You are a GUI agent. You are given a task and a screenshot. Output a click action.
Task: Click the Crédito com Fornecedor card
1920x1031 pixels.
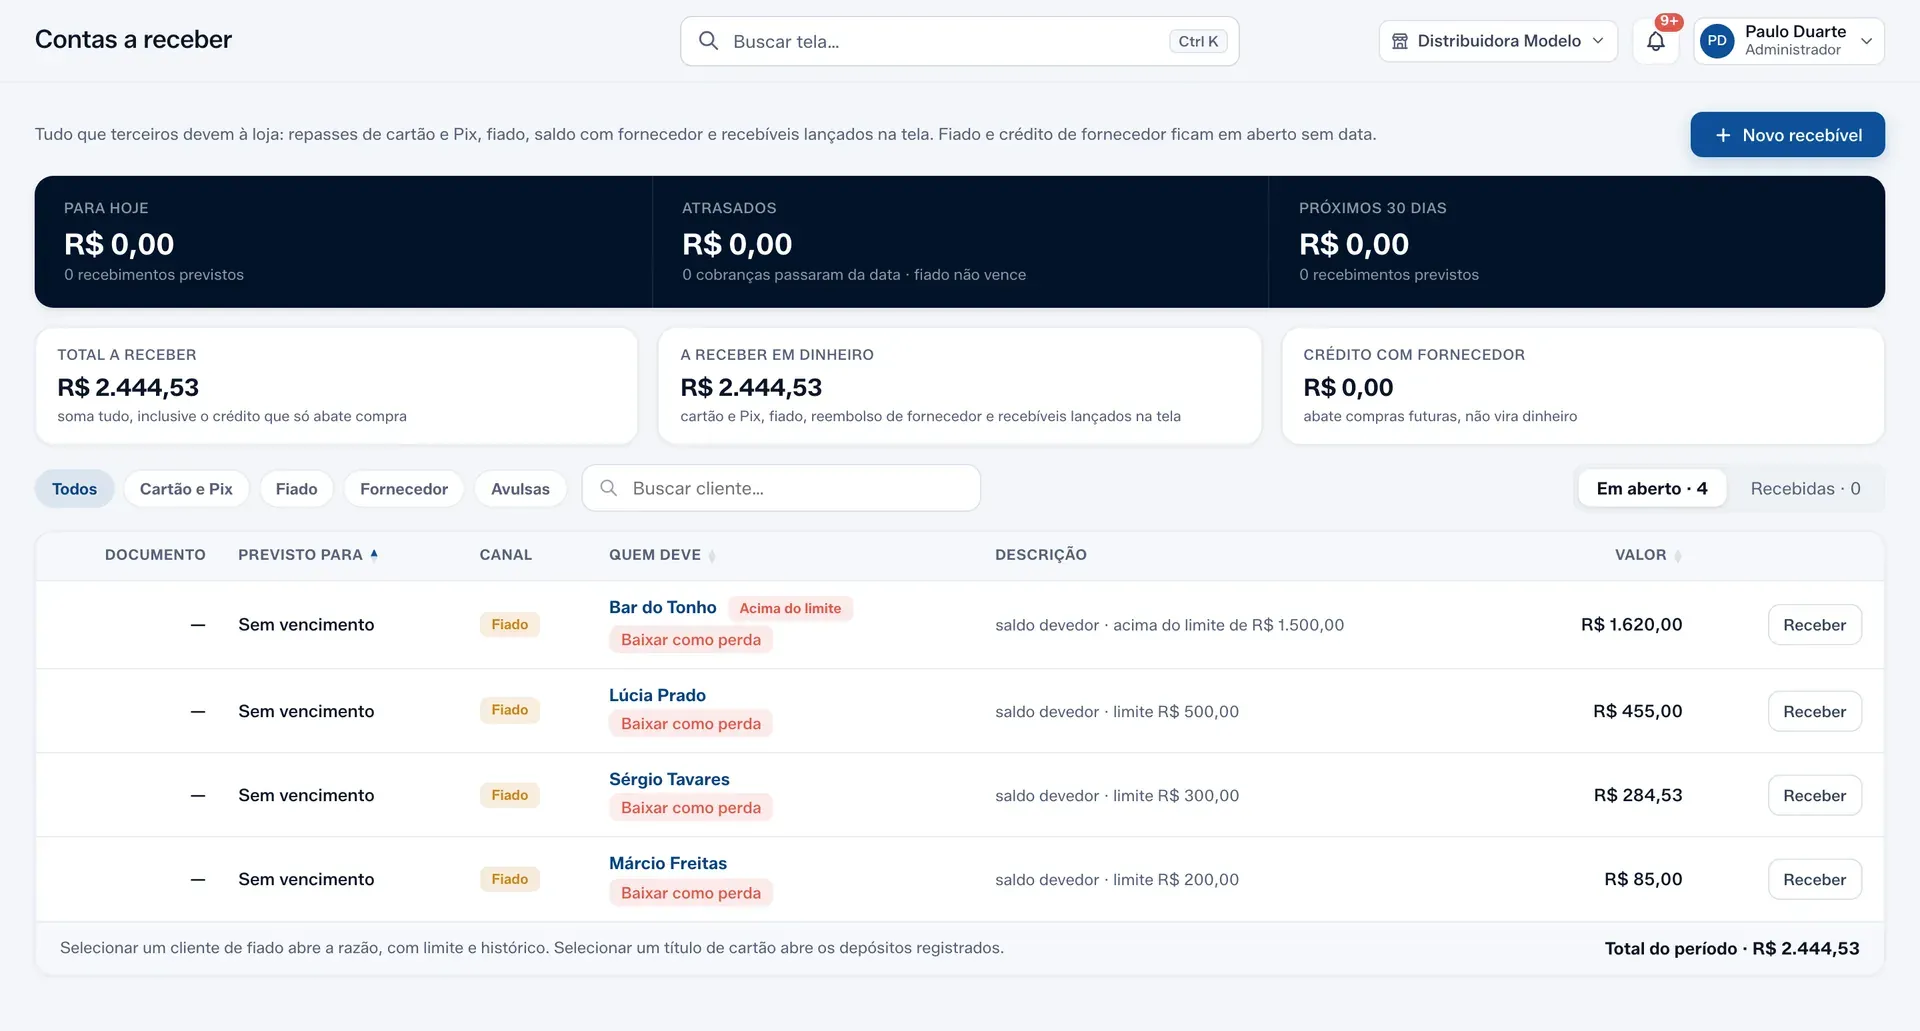click(x=1583, y=386)
